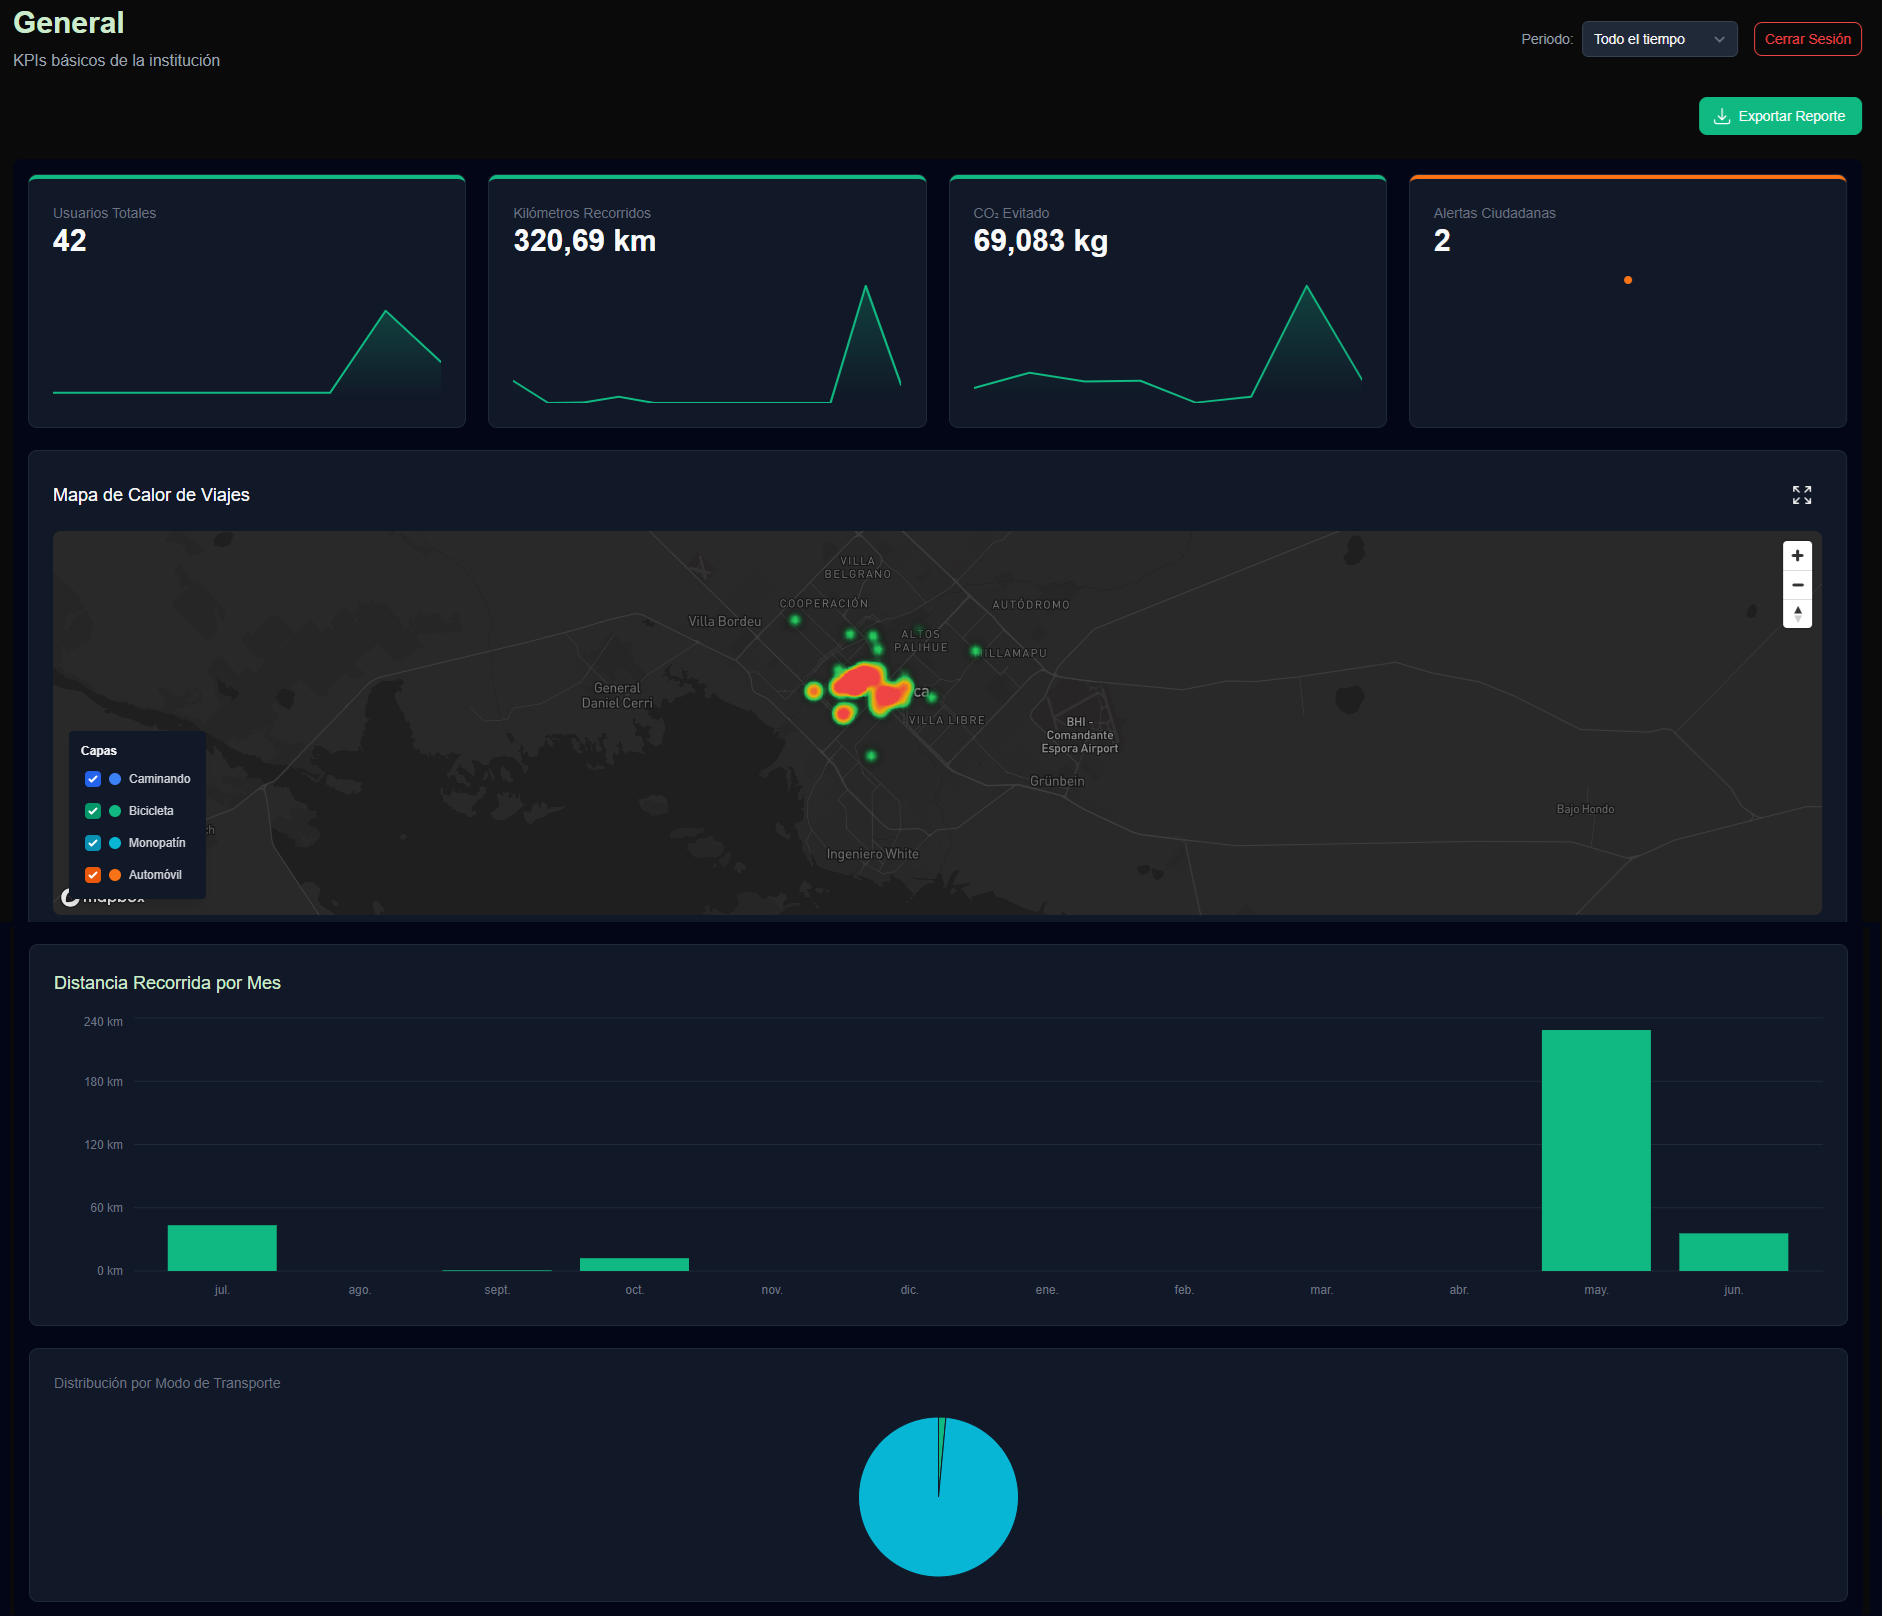Click the 69,083 kg value
The image size is (1882, 1616).
(1041, 241)
